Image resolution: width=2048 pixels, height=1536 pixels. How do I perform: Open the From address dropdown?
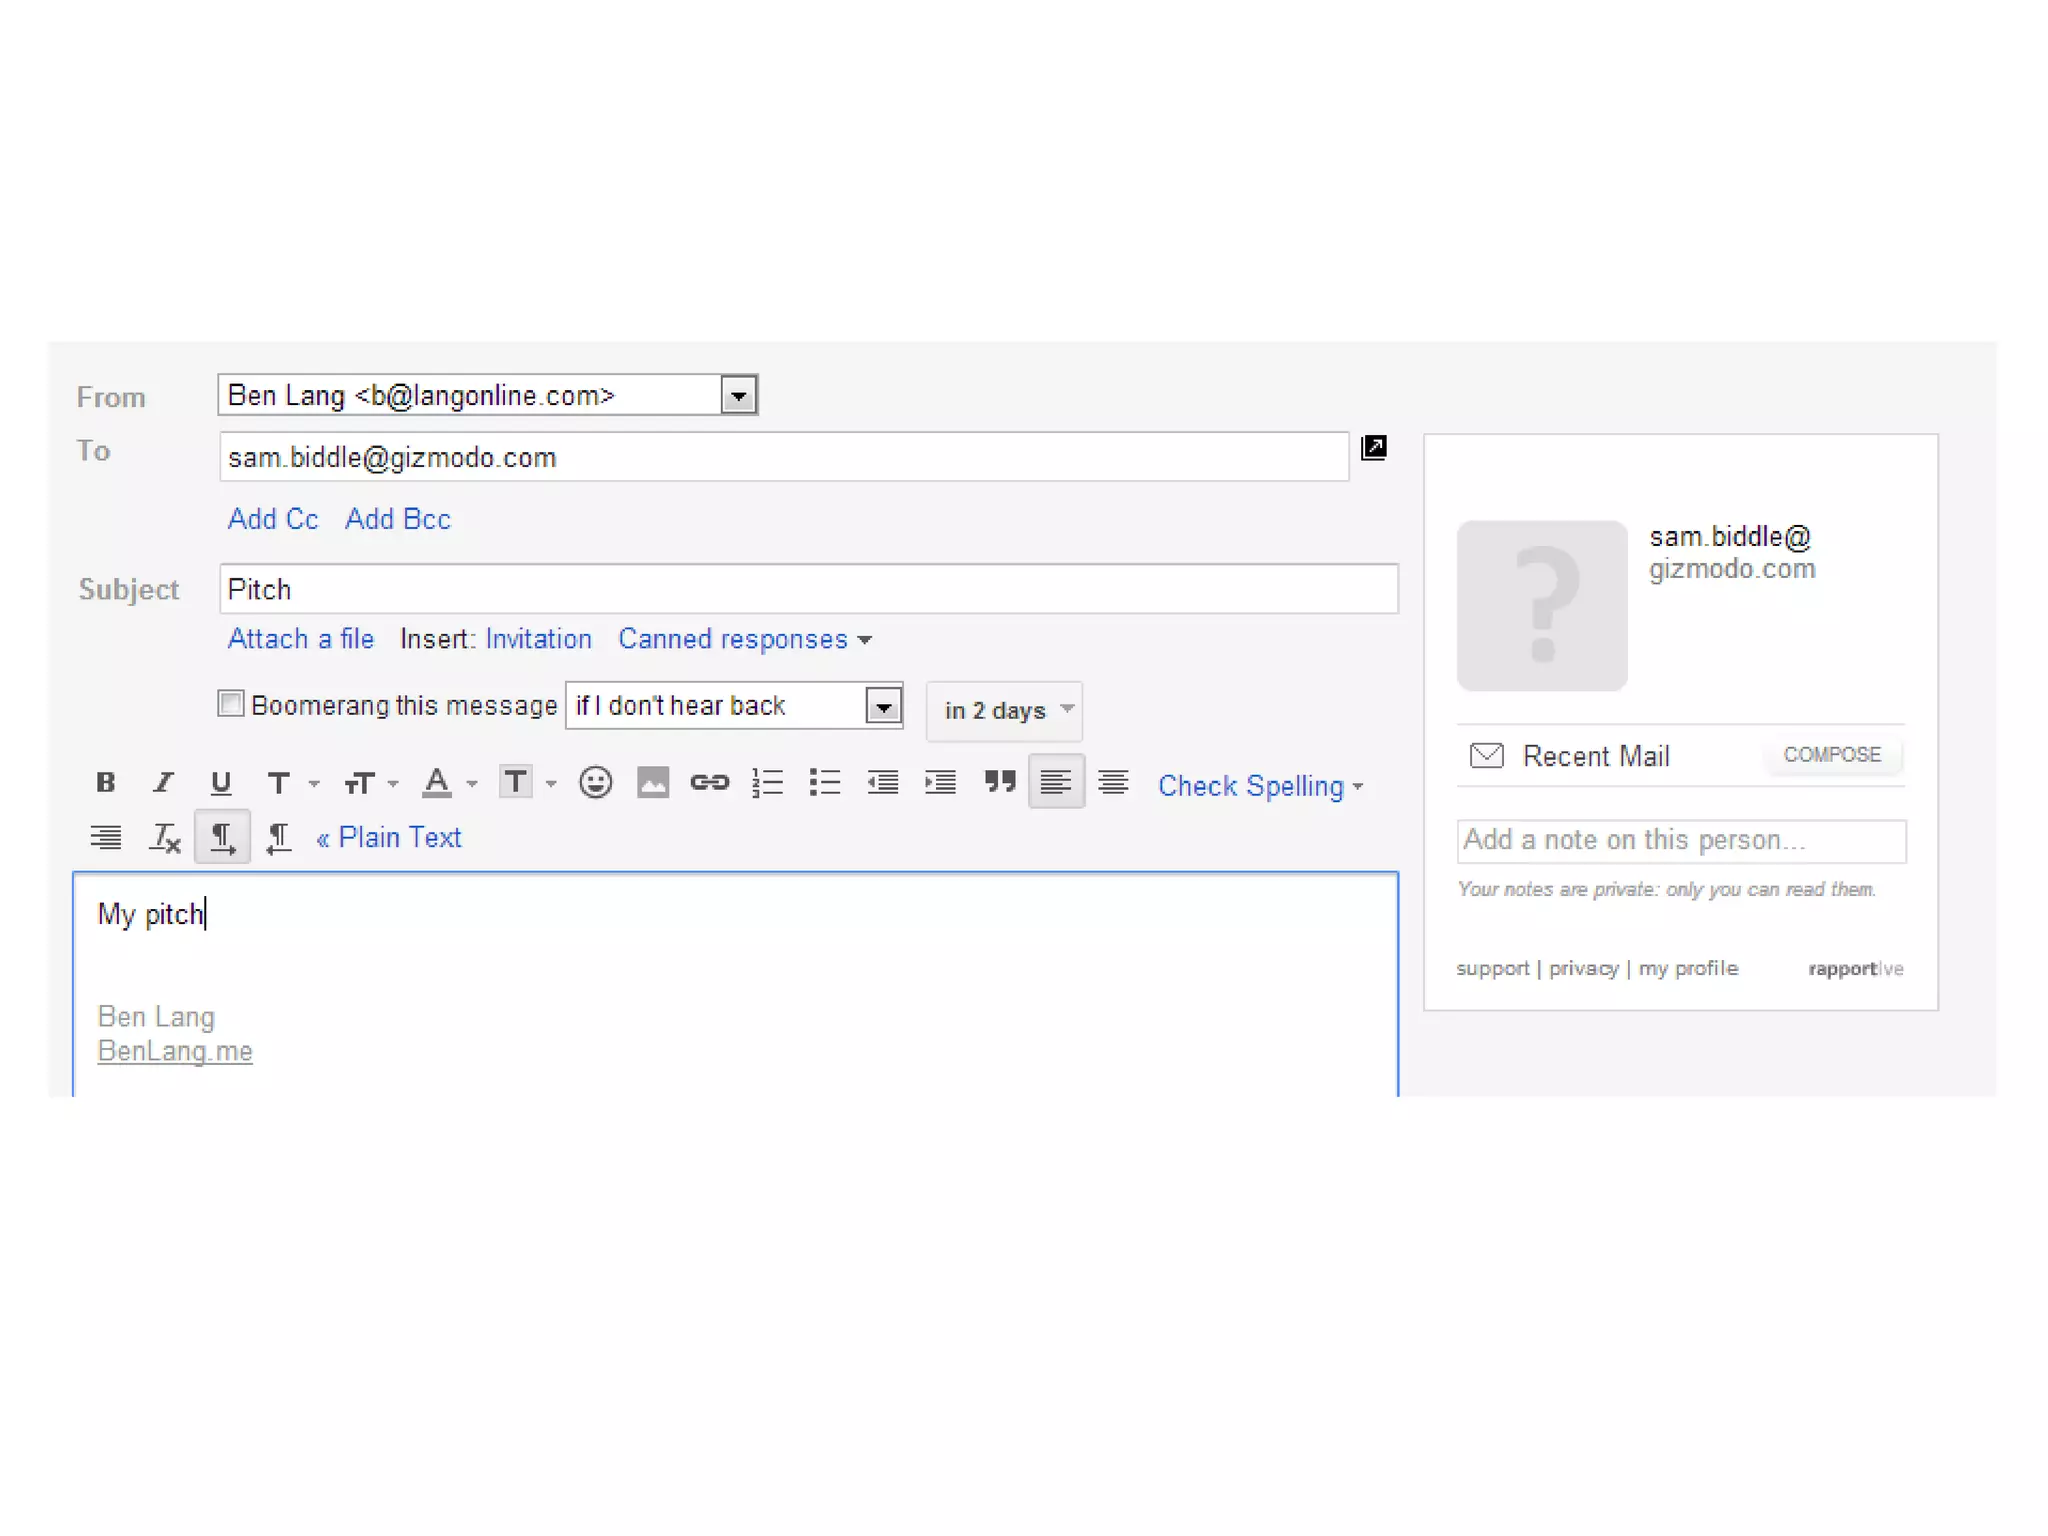click(x=738, y=395)
